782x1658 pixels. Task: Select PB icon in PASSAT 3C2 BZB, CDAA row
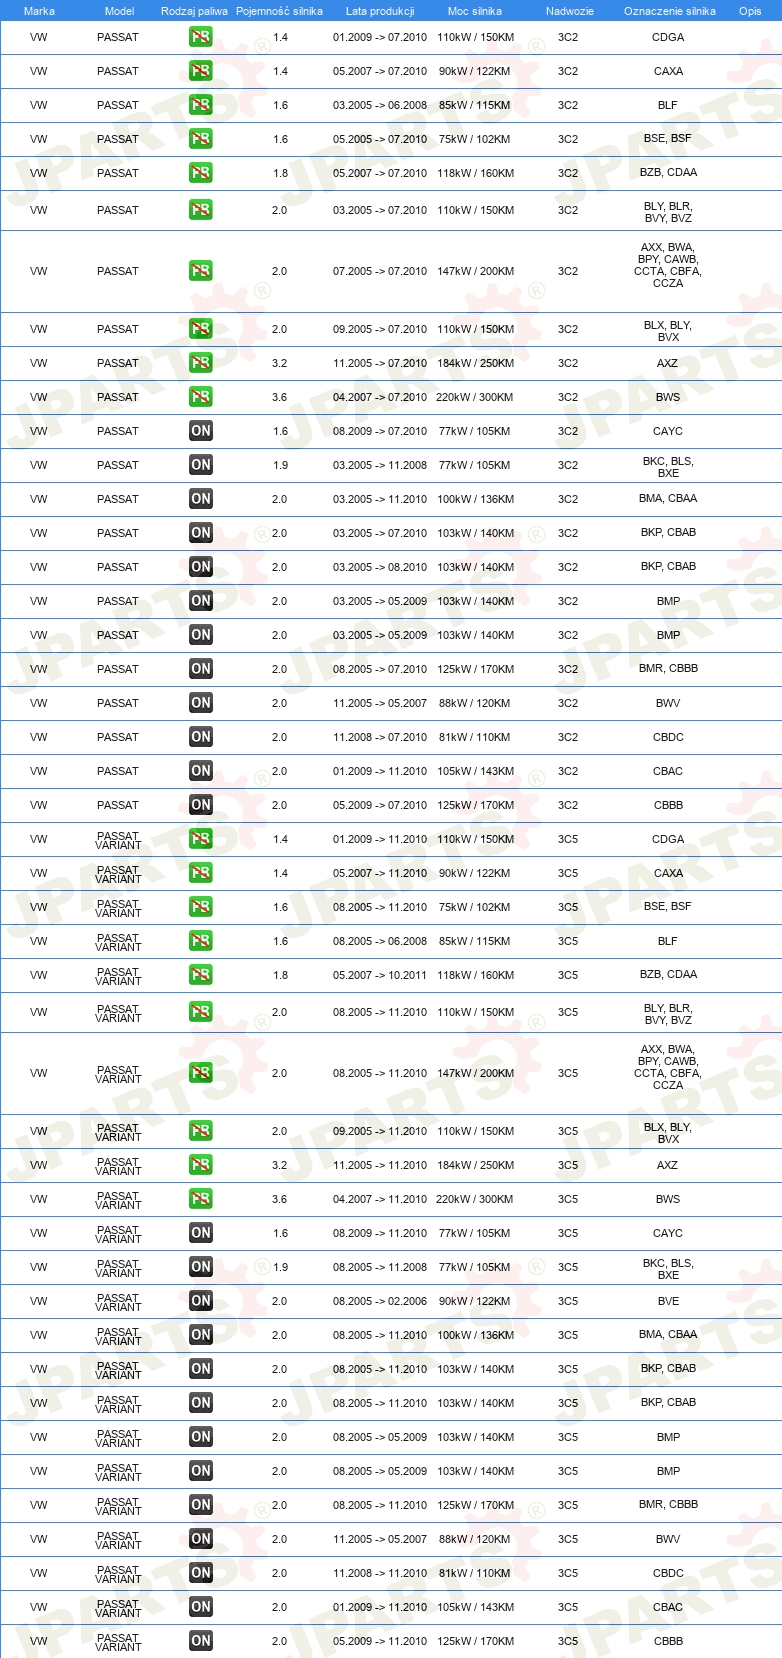(201, 173)
